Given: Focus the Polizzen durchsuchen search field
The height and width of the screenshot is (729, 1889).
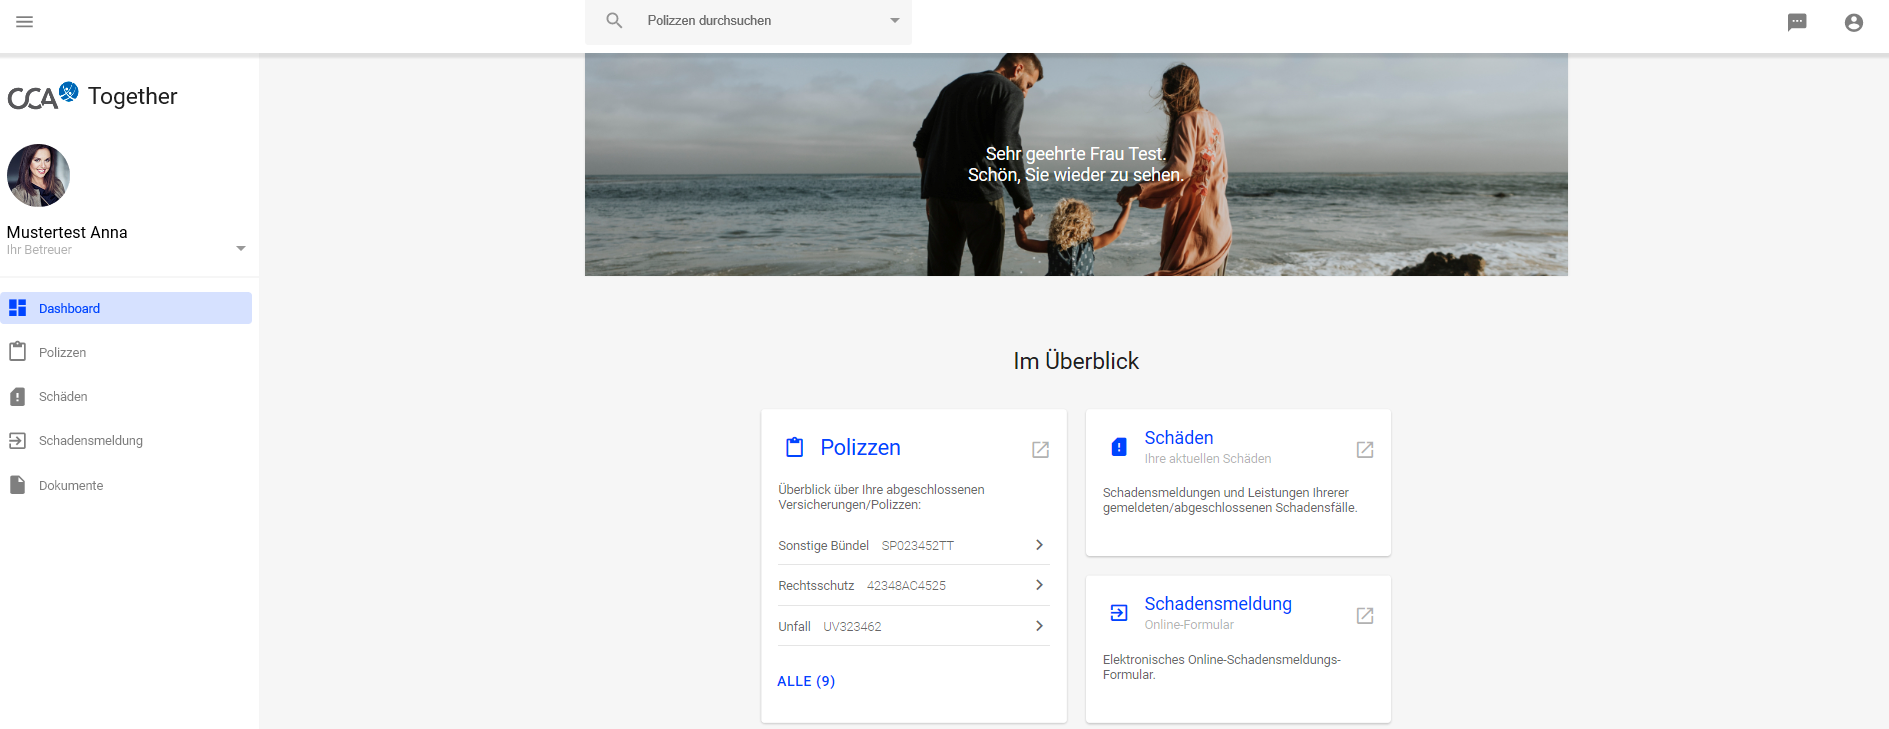Looking at the screenshot, I should [x=748, y=21].
